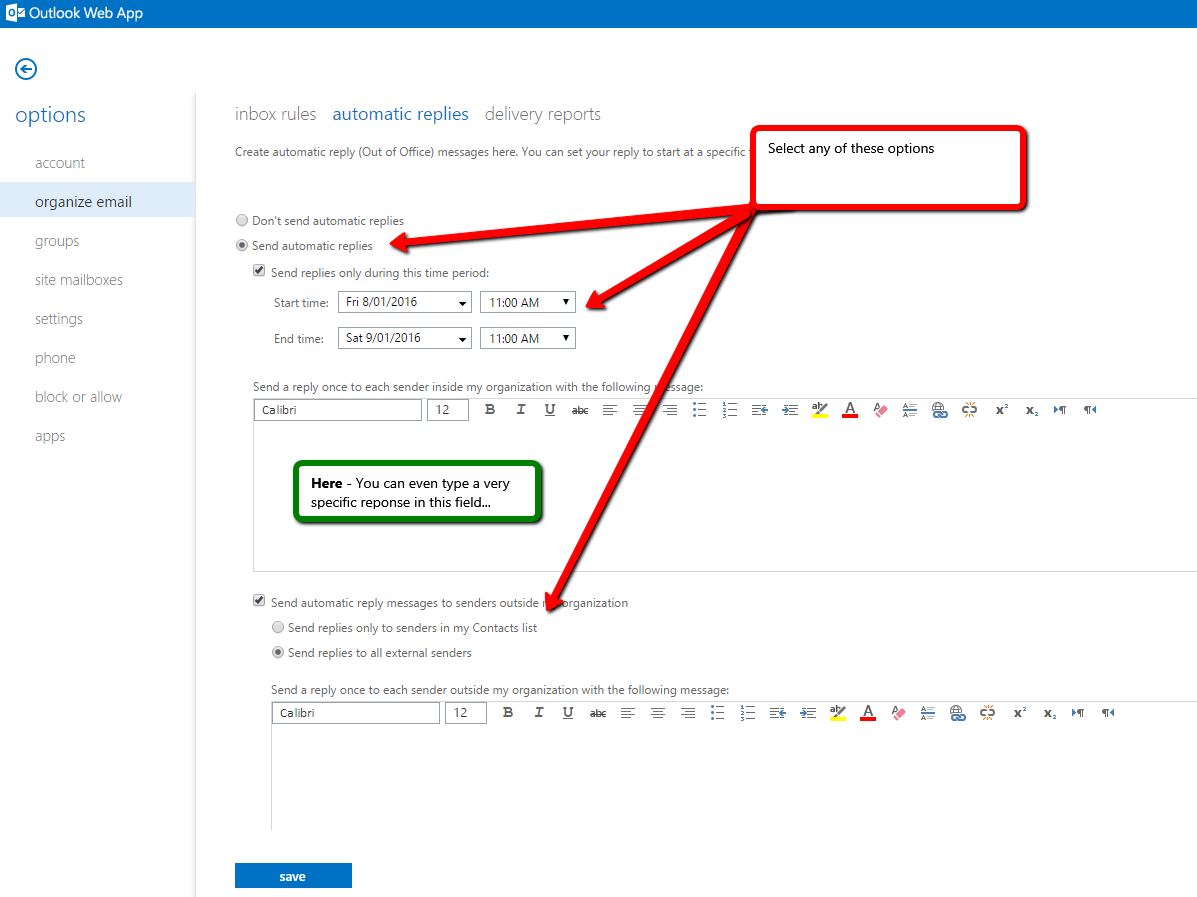Insert bullet list in the outside-organization toolbar
Screen dimensions: 1197x897
tap(718, 713)
